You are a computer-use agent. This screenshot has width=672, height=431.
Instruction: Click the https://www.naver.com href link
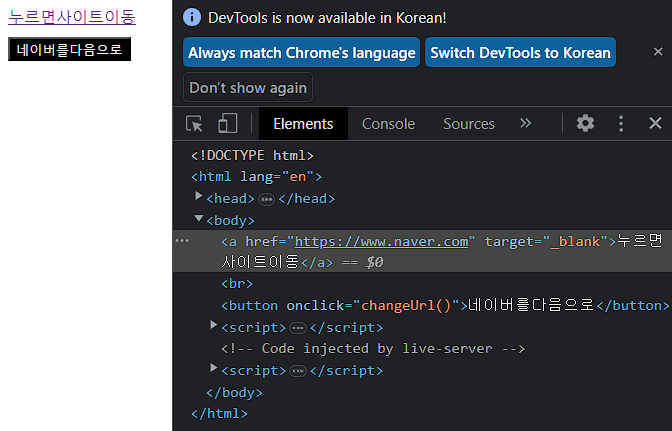point(381,242)
